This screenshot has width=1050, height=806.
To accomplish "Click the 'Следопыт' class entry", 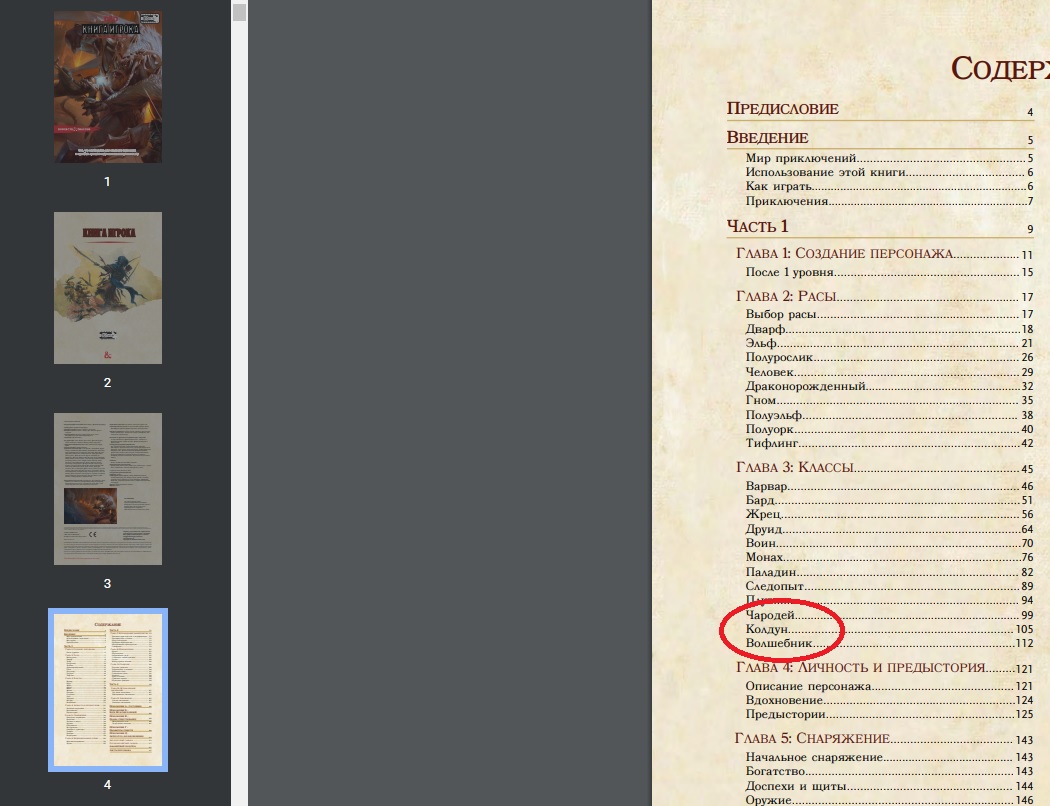I will 774,586.
